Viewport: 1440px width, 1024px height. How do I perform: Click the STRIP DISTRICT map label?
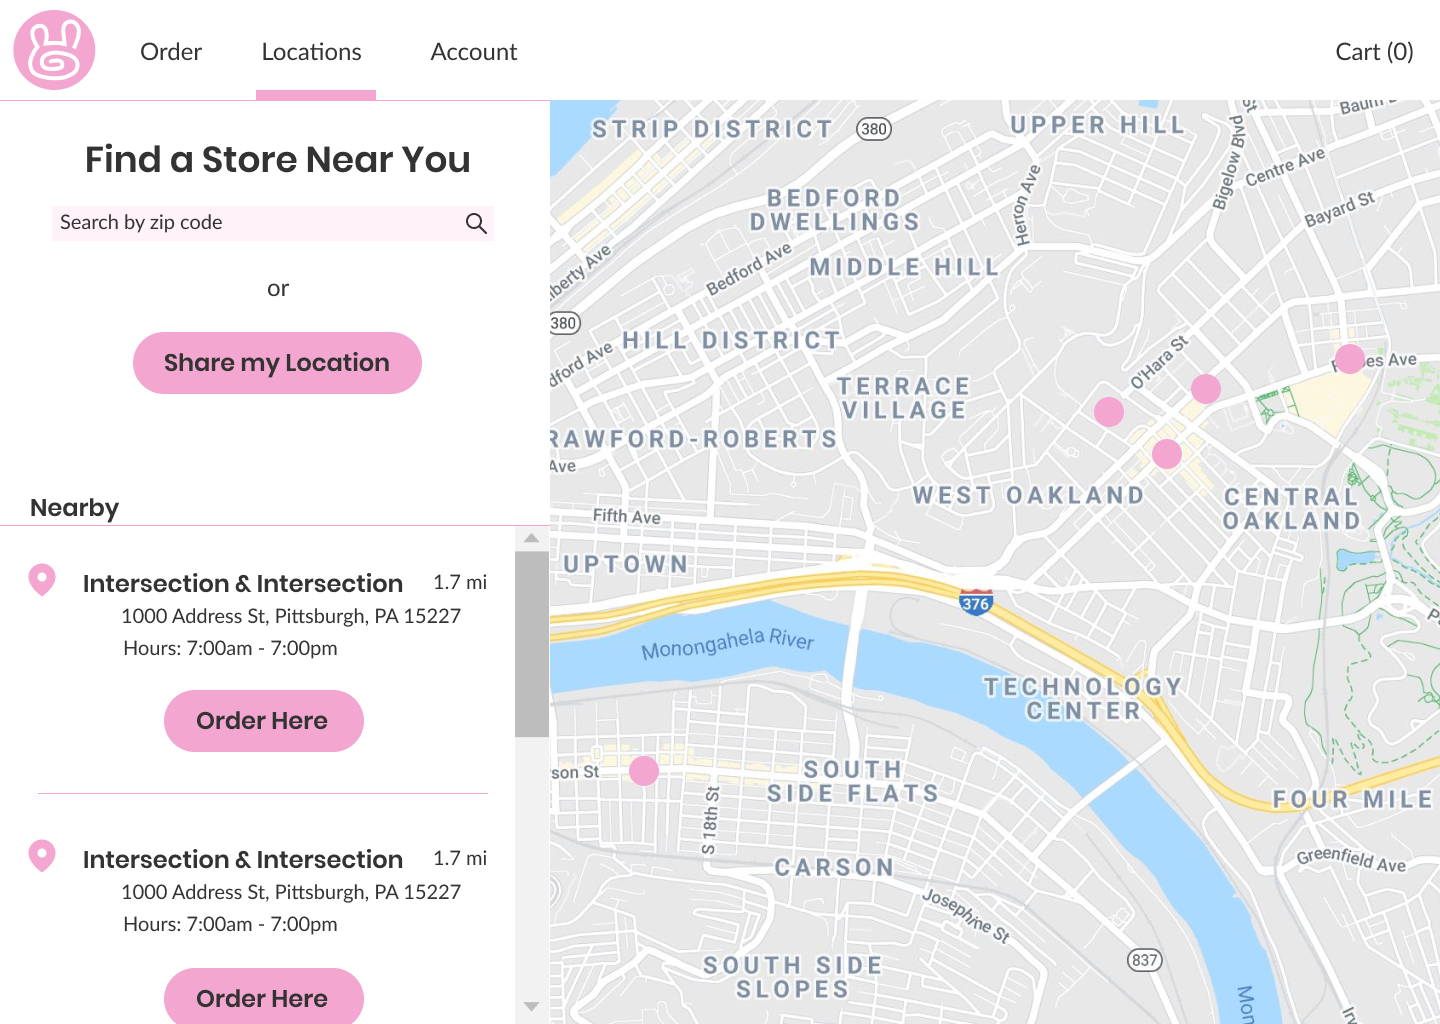712,129
